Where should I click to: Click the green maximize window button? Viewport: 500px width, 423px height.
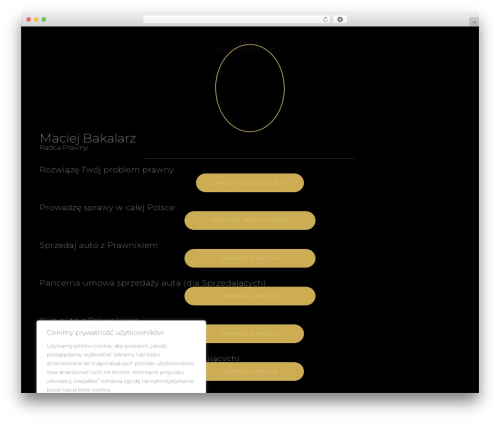tap(44, 19)
